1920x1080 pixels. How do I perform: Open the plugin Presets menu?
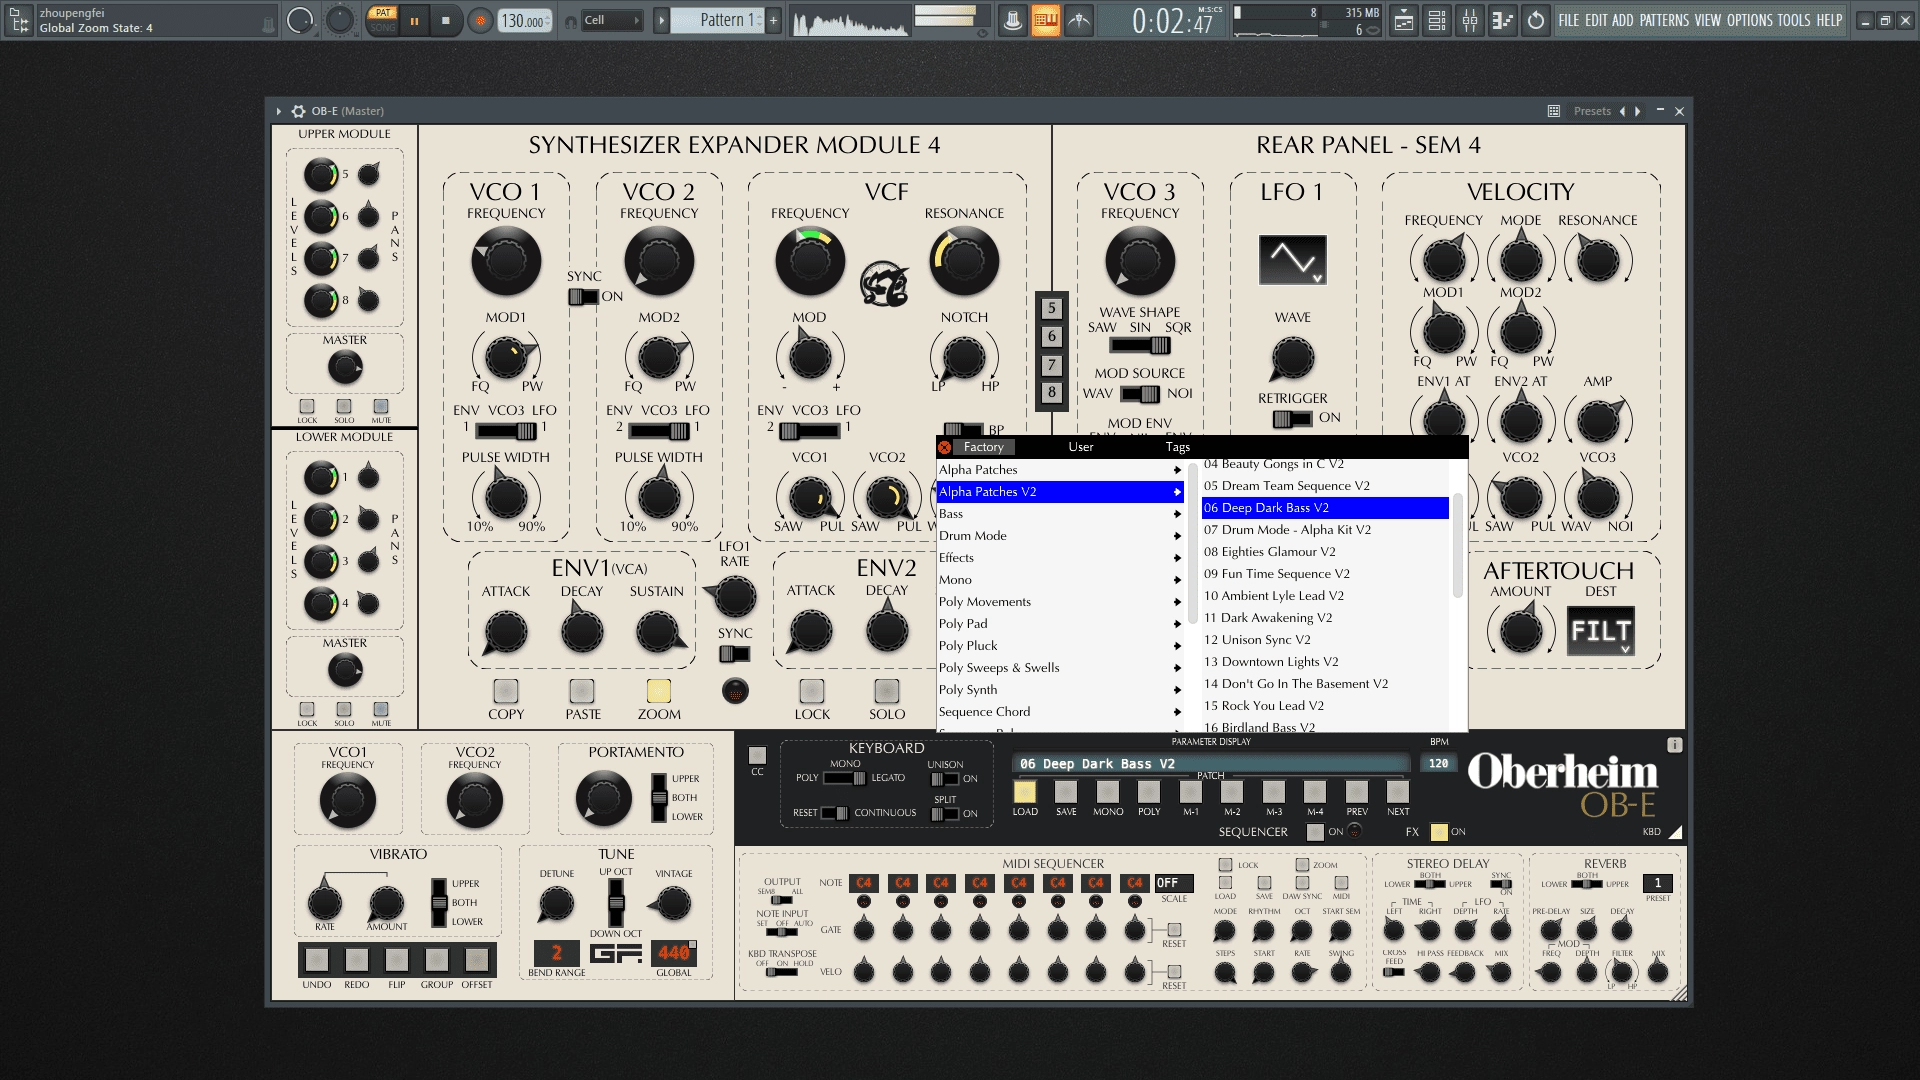point(1592,111)
